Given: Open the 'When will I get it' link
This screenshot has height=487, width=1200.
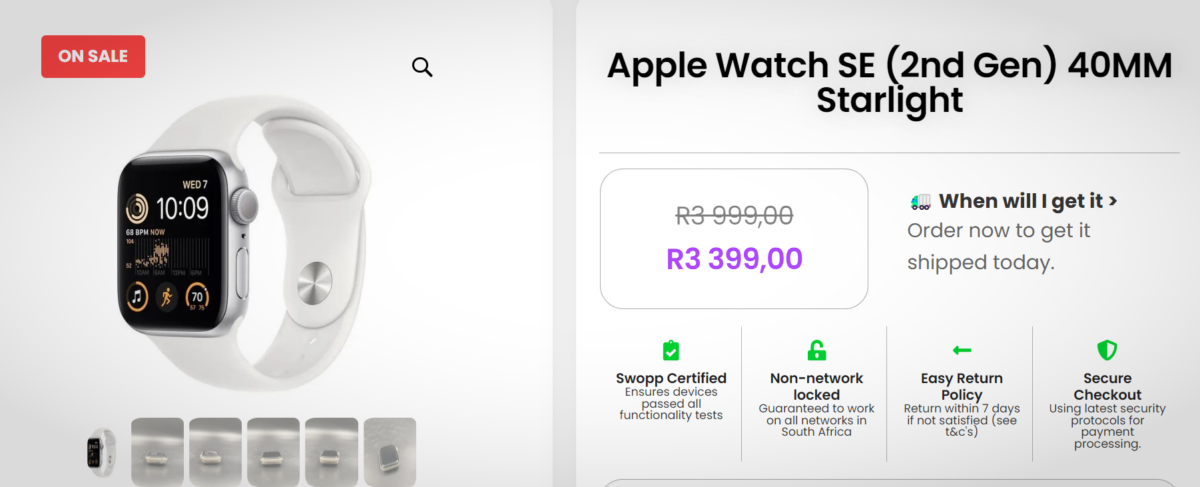Looking at the screenshot, I should point(1028,201).
